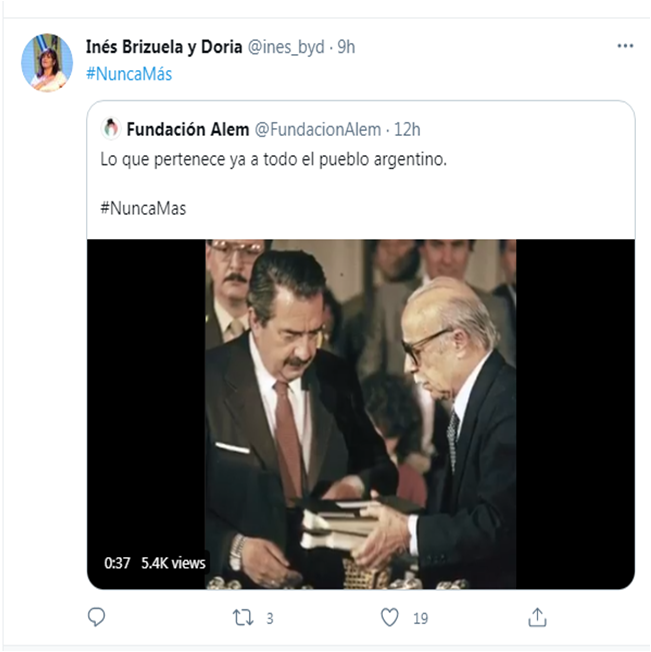Image resolution: width=651 pixels, height=652 pixels.
Task: Click the 5.4K views label
Action: tap(173, 563)
